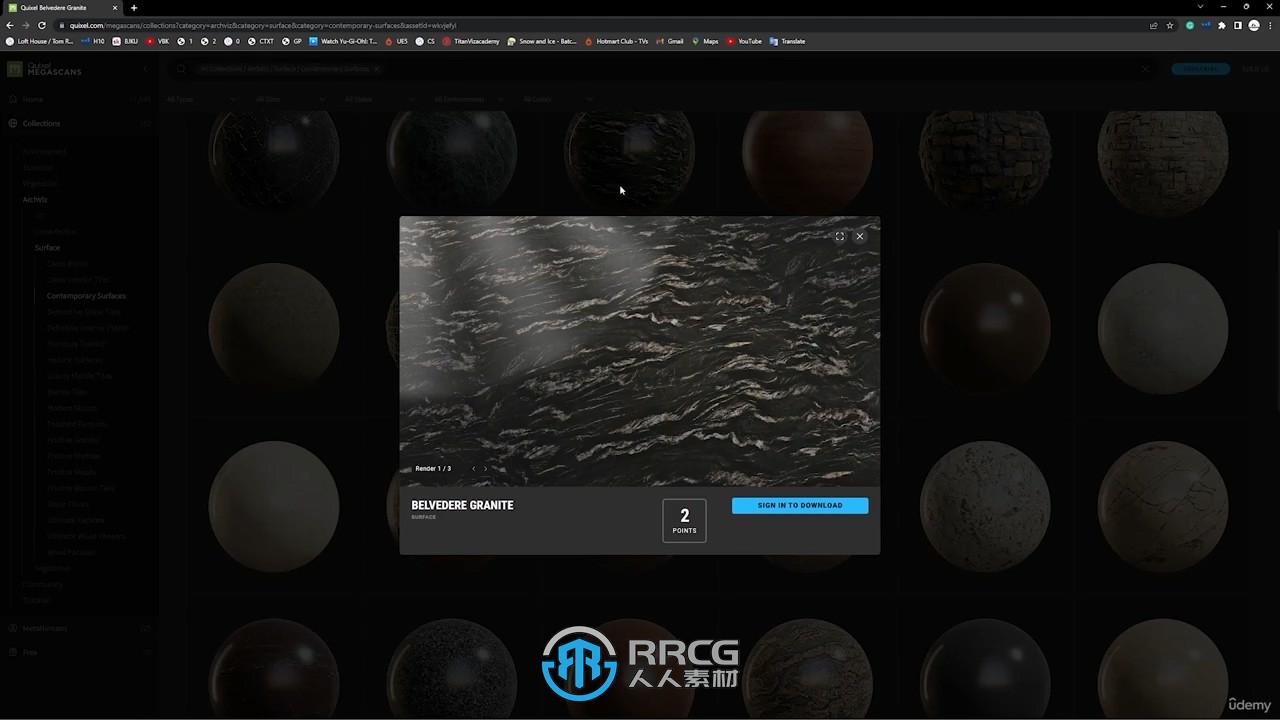1280x720 pixels.
Task: Click Sign In link in header
Action: [x=1254, y=69]
